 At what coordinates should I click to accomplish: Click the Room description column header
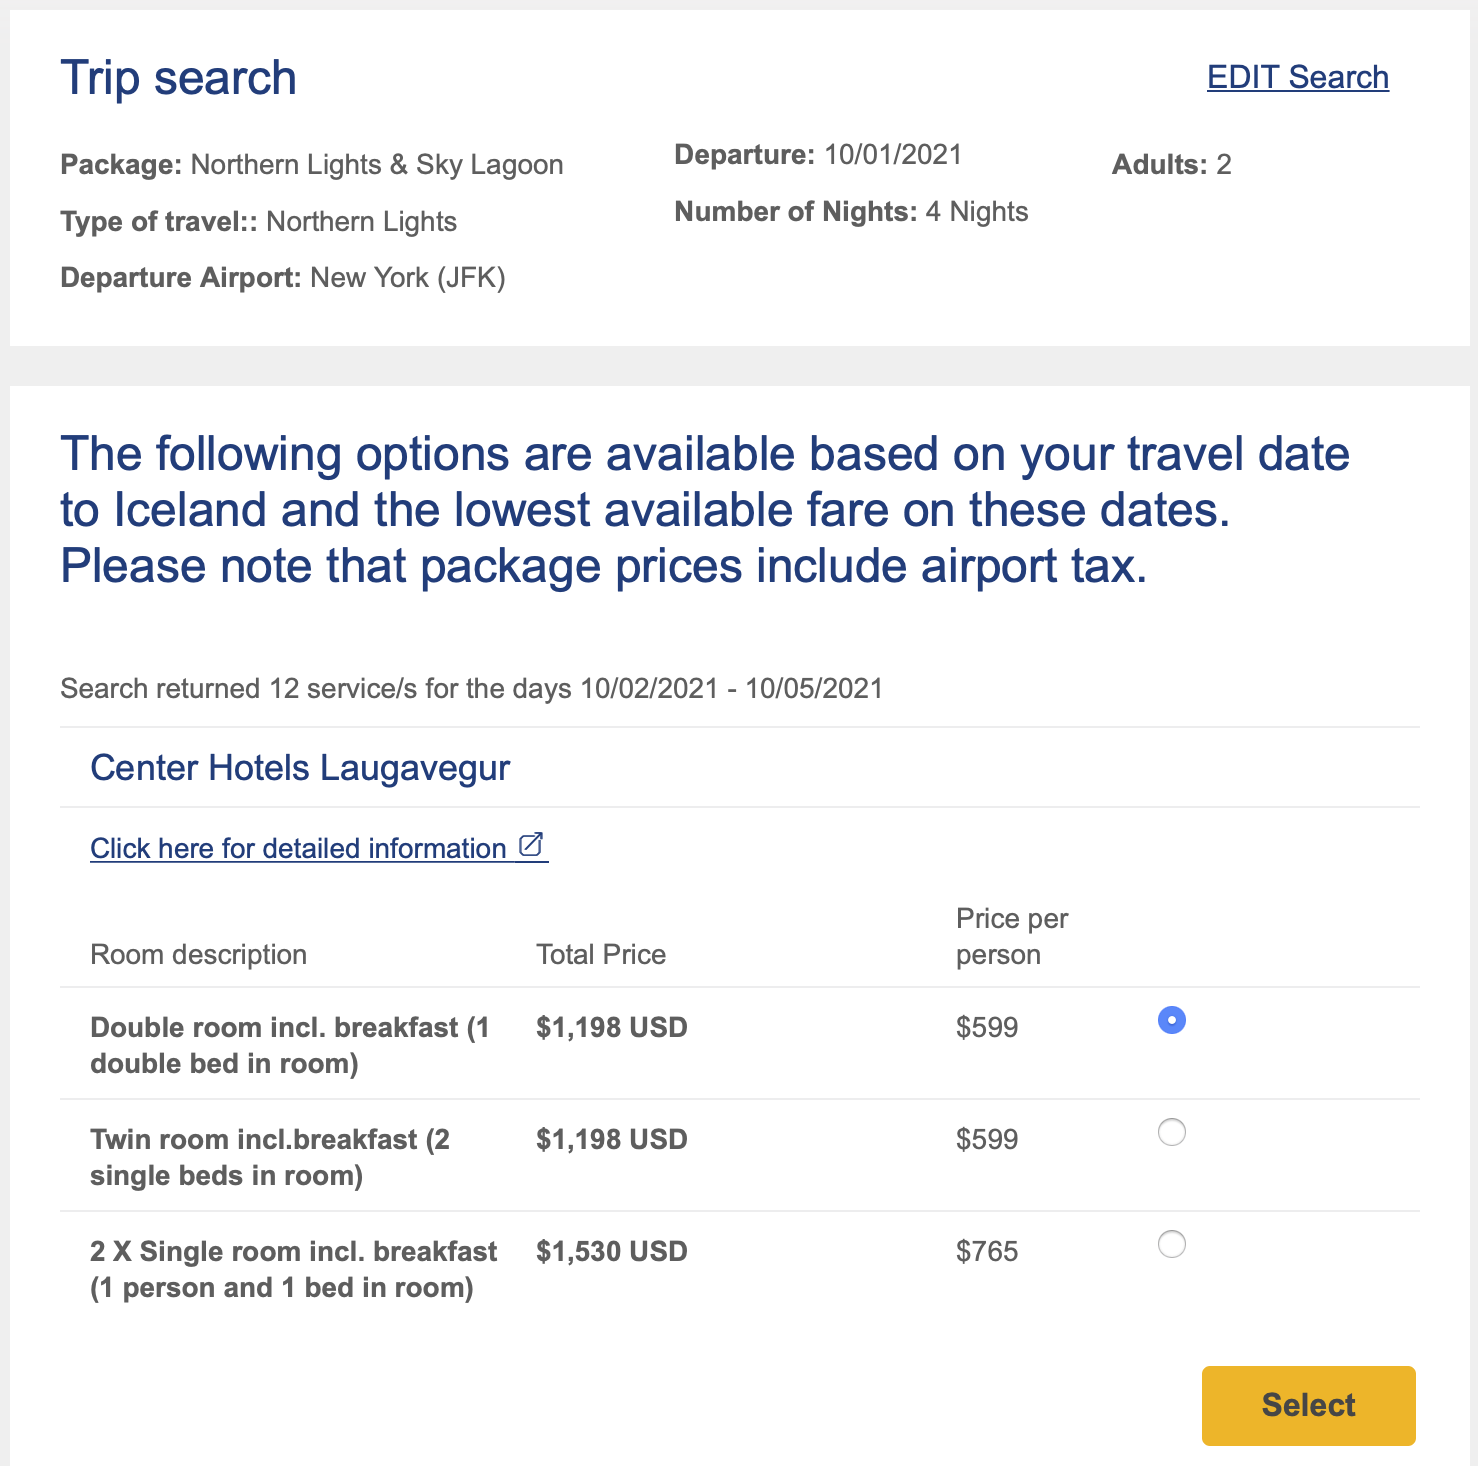(x=198, y=954)
